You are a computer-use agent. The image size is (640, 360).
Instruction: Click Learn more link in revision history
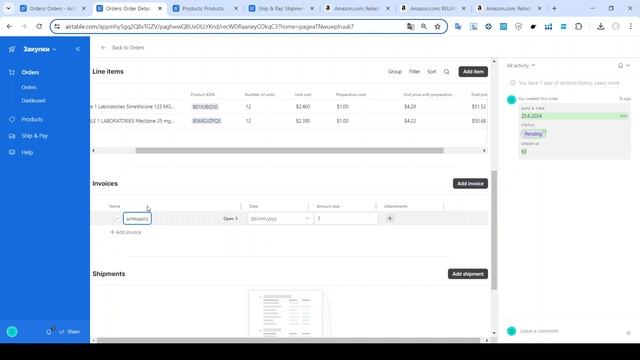pyautogui.click(x=607, y=83)
